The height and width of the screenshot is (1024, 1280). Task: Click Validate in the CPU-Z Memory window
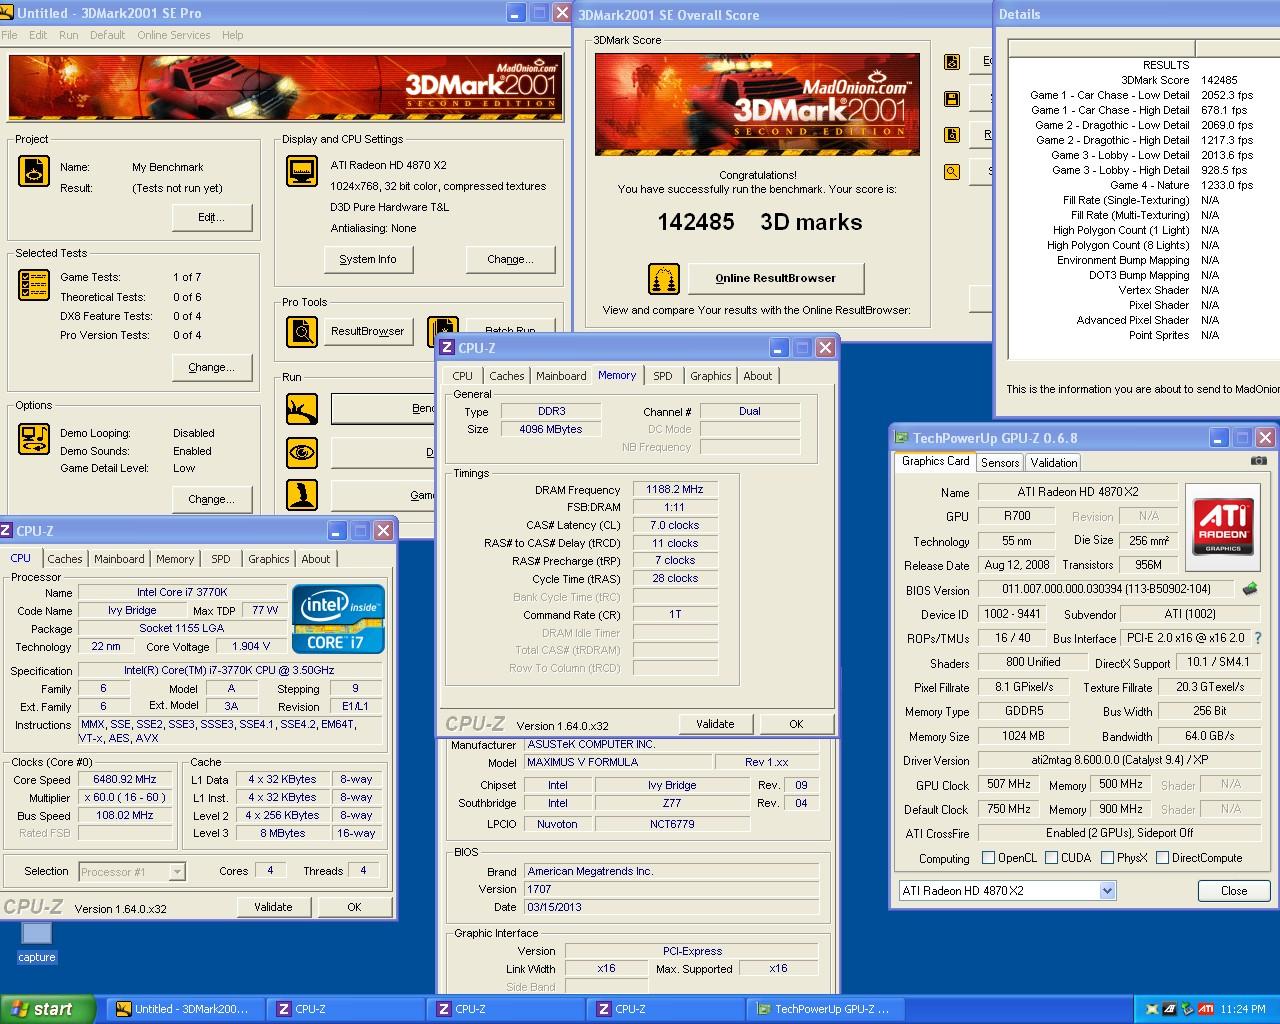715,724
